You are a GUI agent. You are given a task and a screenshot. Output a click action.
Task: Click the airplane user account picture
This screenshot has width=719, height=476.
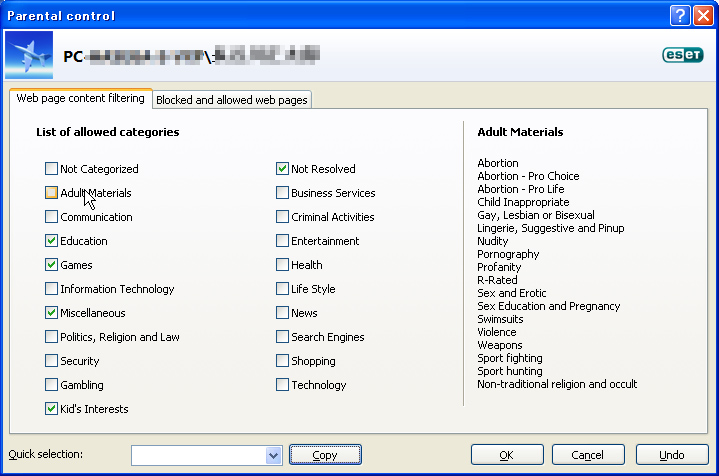[x=29, y=55]
